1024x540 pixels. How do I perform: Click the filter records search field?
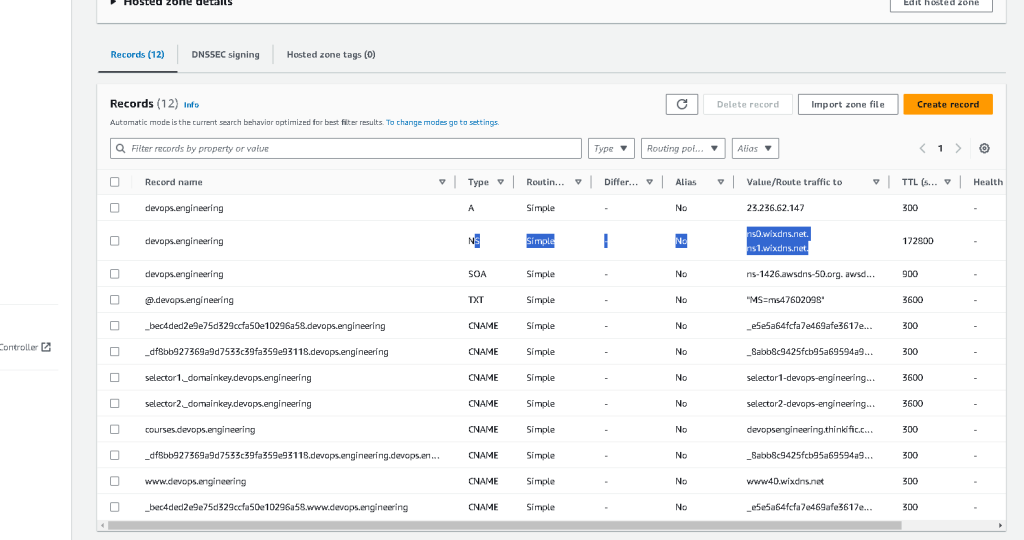pos(345,148)
